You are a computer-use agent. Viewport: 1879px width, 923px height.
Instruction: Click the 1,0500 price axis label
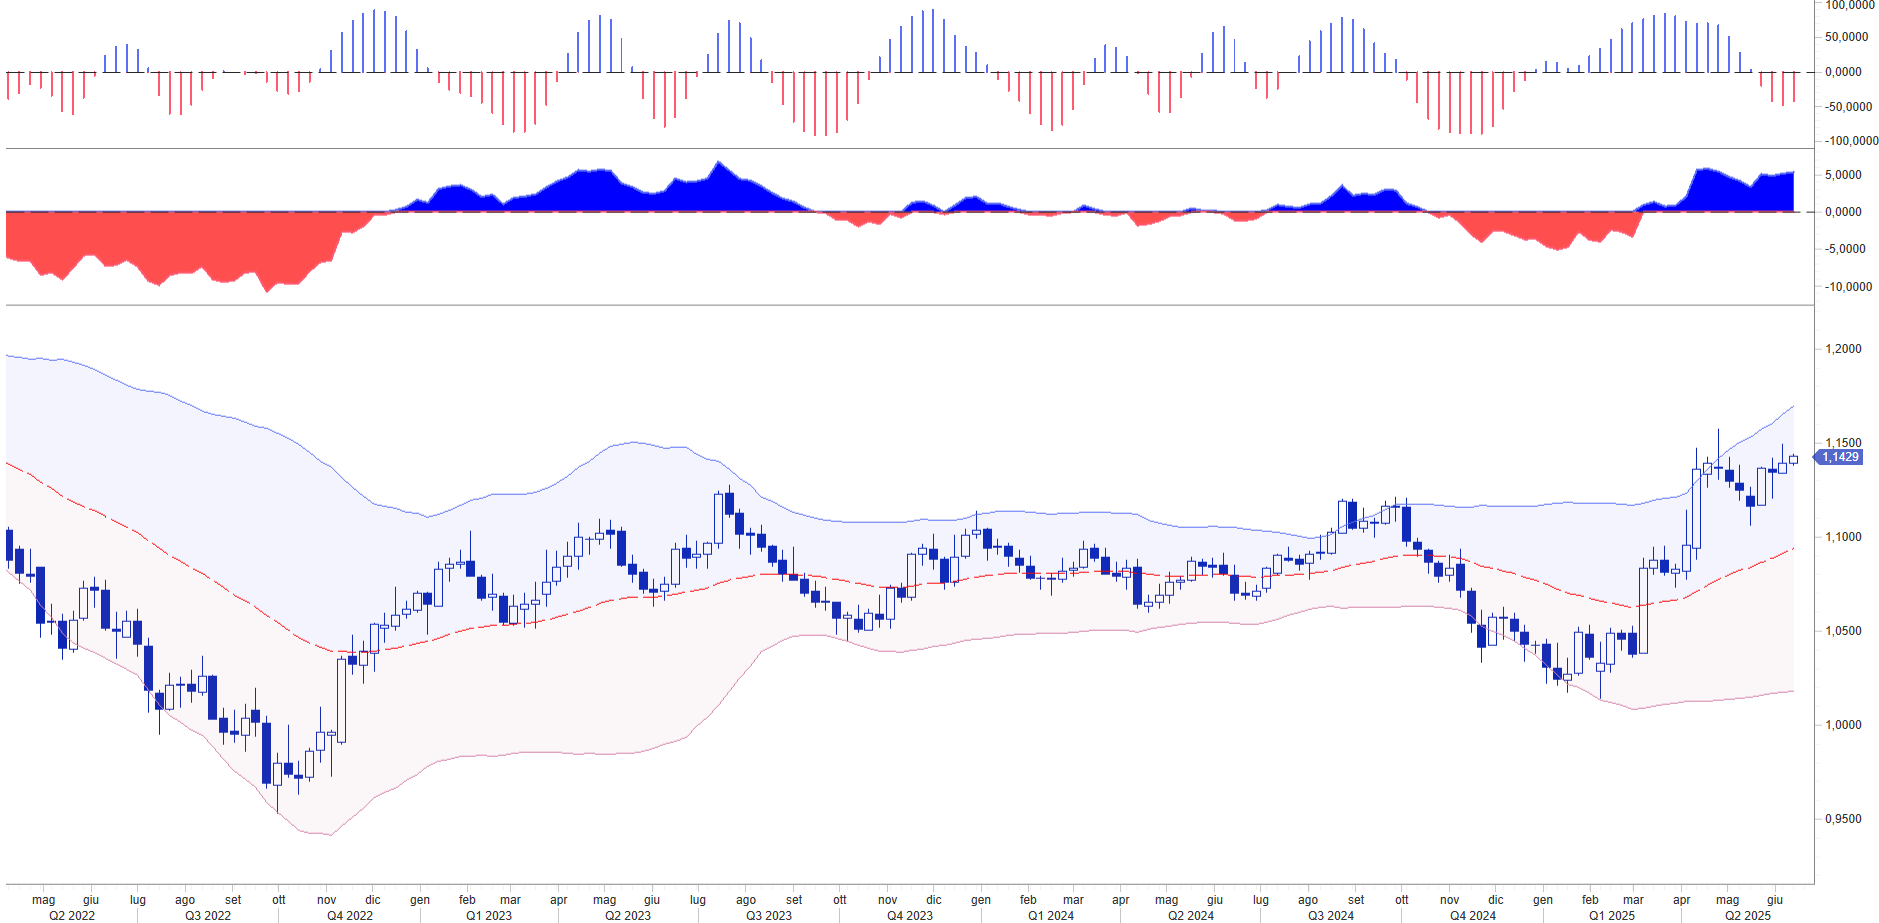[x=1844, y=631]
